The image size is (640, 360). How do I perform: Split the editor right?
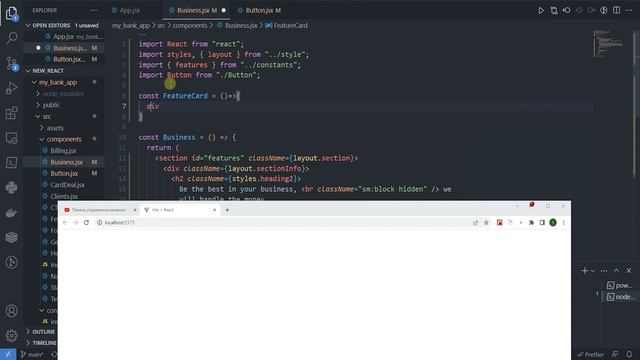click(x=616, y=10)
